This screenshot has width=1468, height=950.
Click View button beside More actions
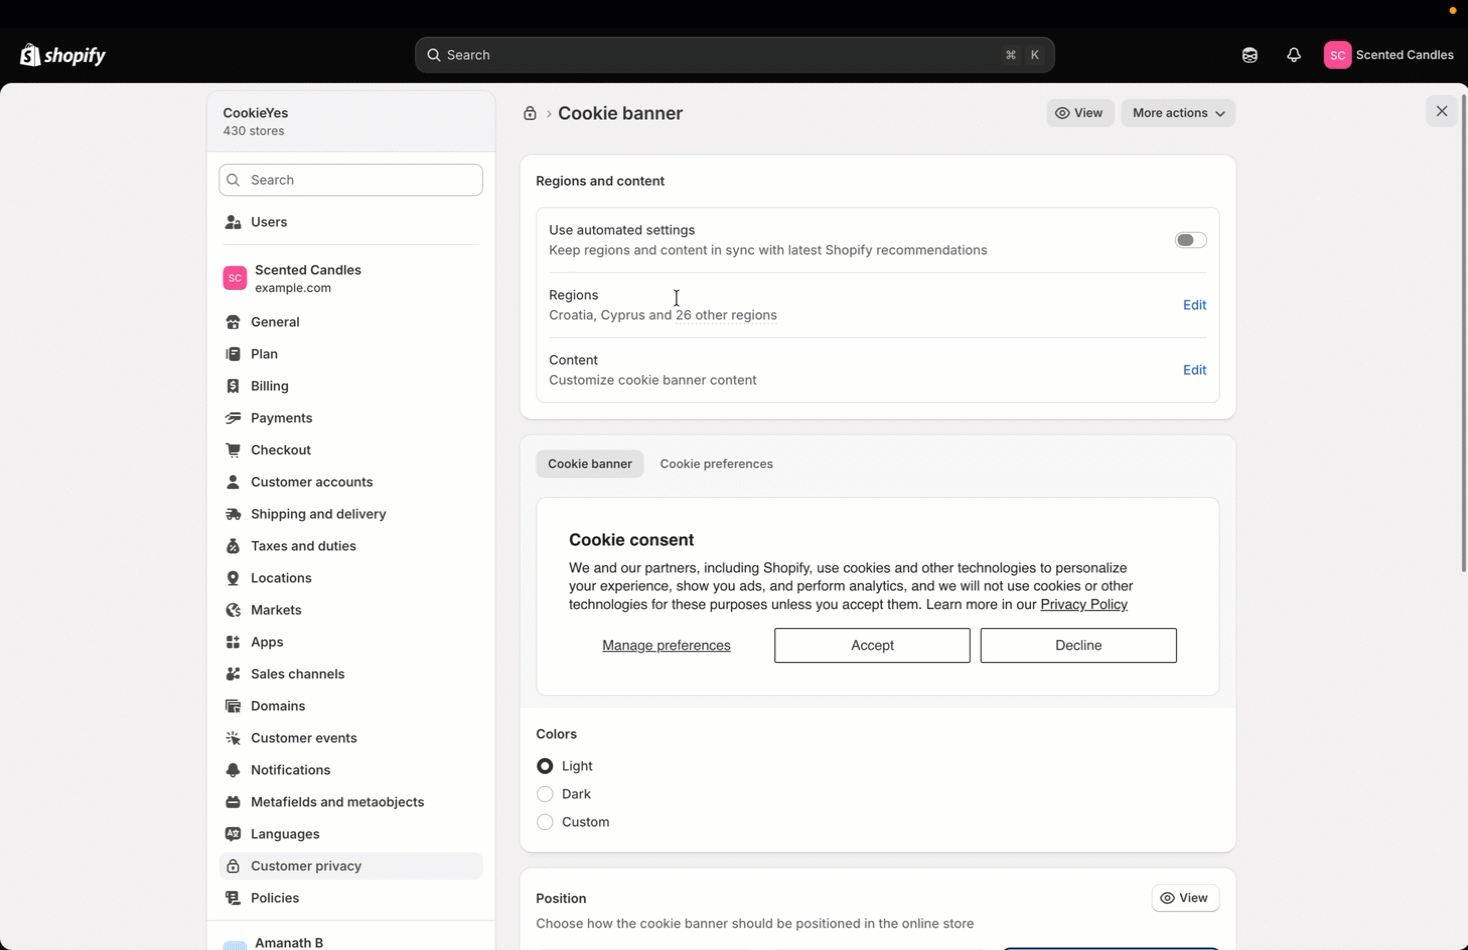(1080, 113)
